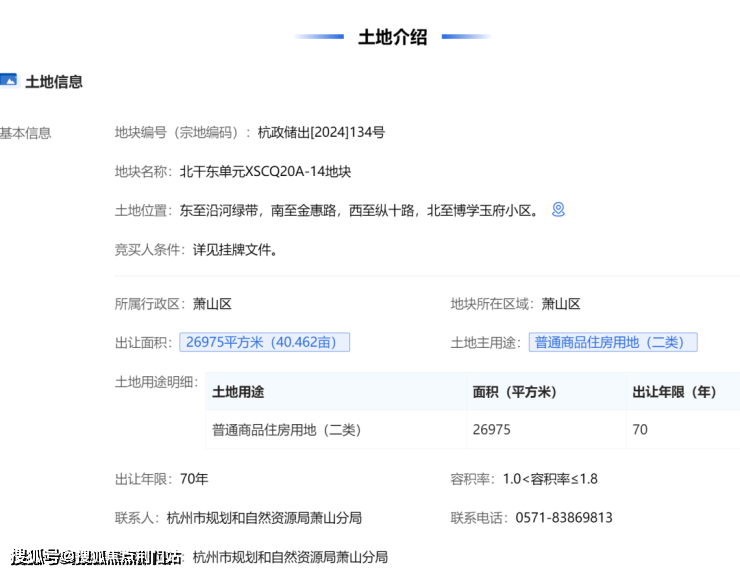The height and width of the screenshot is (574, 740).
Task: Click the 面积 (平方米) column header
Action: (514, 392)
